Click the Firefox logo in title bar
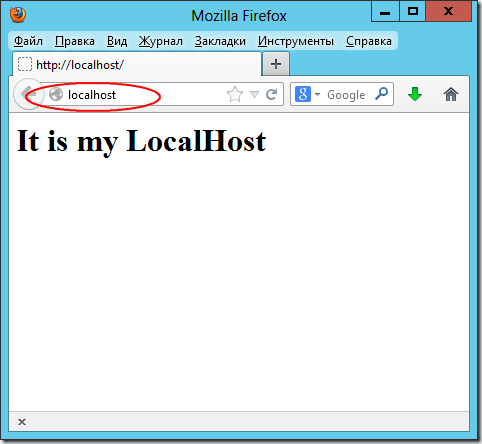 (18, 14)
